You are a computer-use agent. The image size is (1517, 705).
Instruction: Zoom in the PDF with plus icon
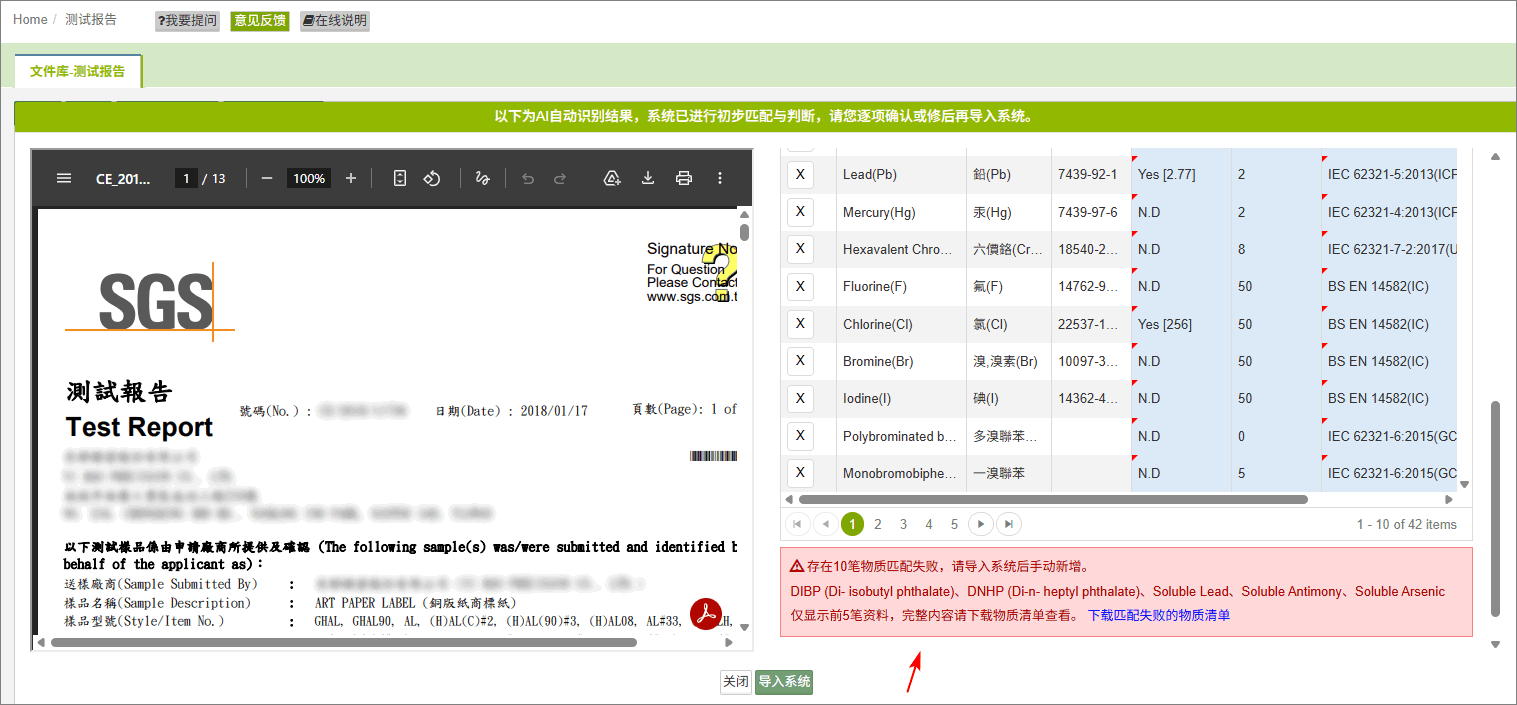tap(351, 178)
